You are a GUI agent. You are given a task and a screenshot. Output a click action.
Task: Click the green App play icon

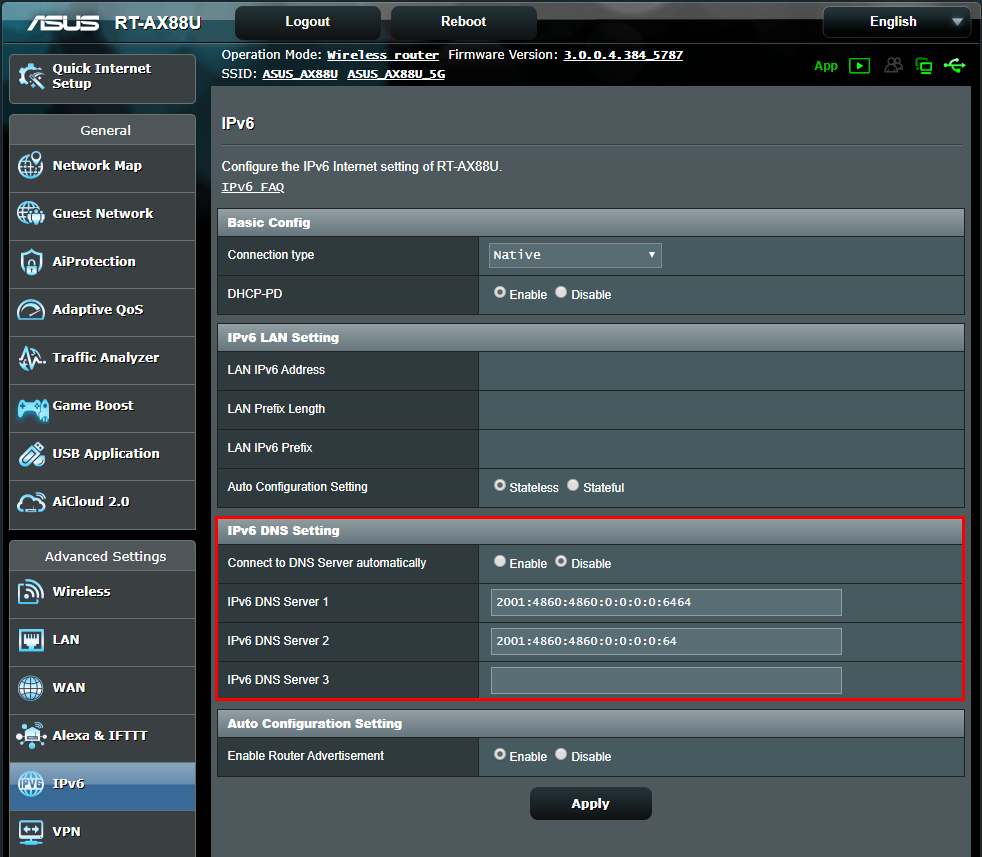(x=859, y=66)
